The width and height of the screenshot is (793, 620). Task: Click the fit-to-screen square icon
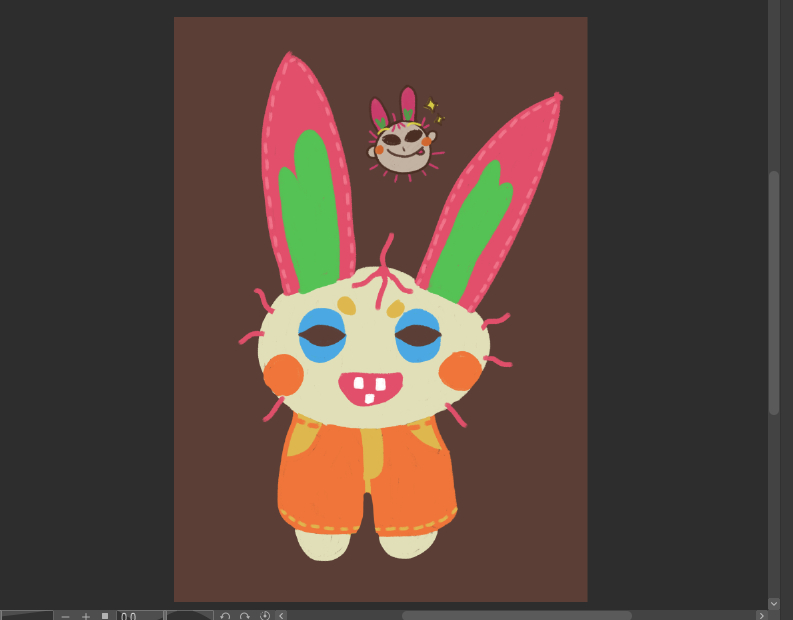(x=105, y=615)
